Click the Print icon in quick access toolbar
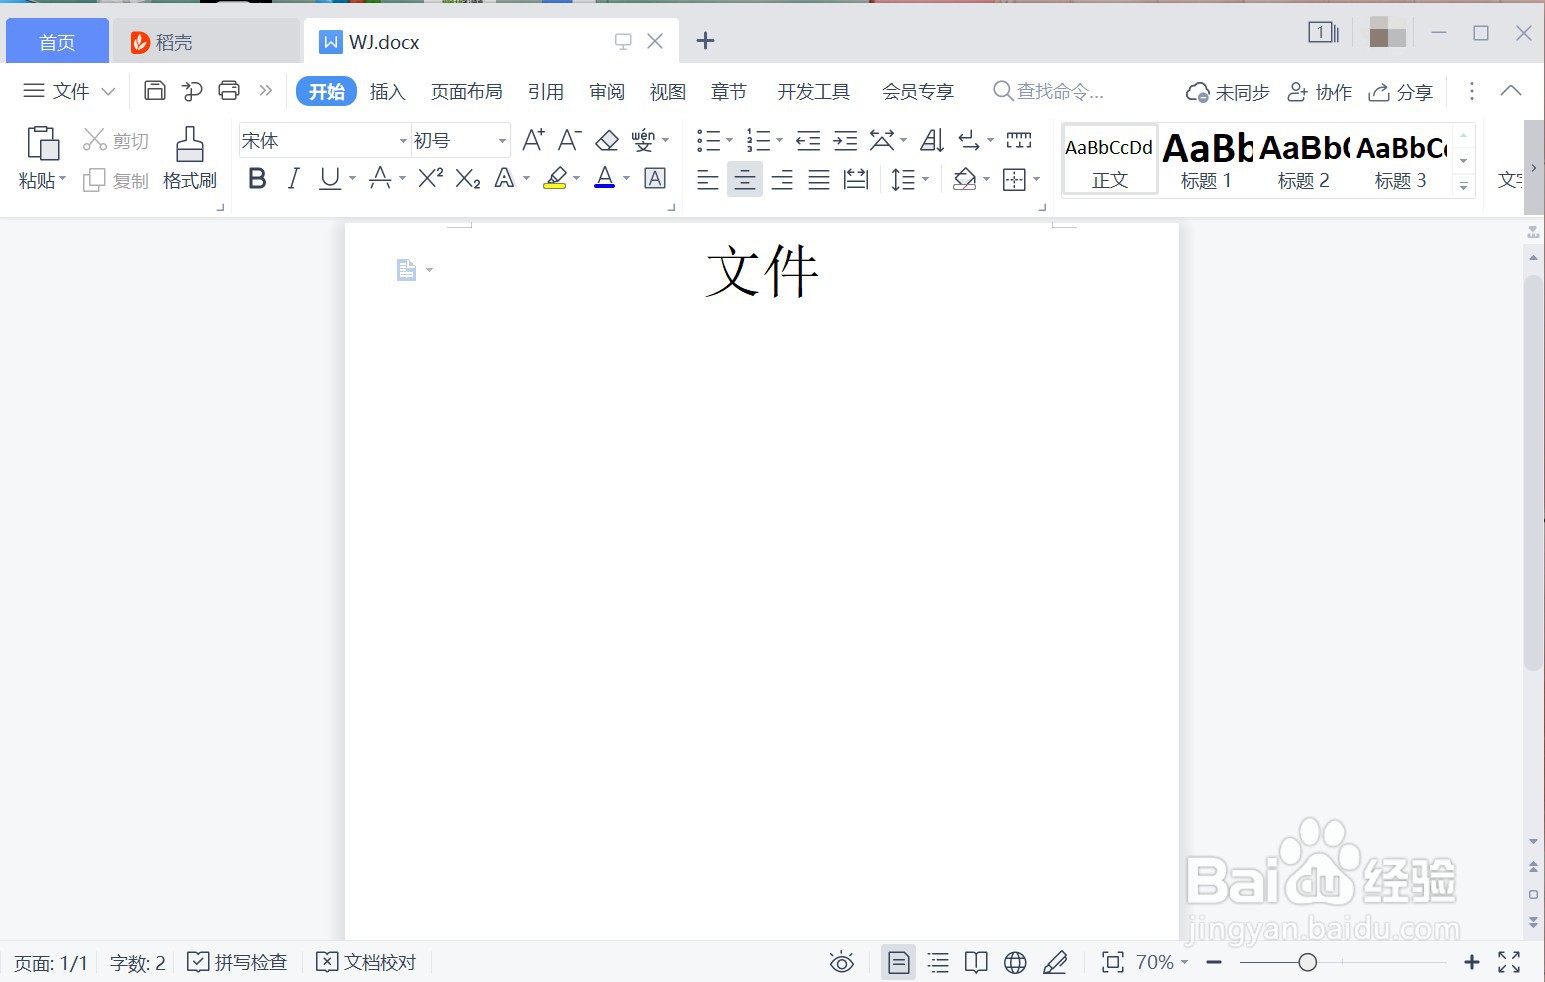This screenshot has height=982, width=1545. click(229, 90)
